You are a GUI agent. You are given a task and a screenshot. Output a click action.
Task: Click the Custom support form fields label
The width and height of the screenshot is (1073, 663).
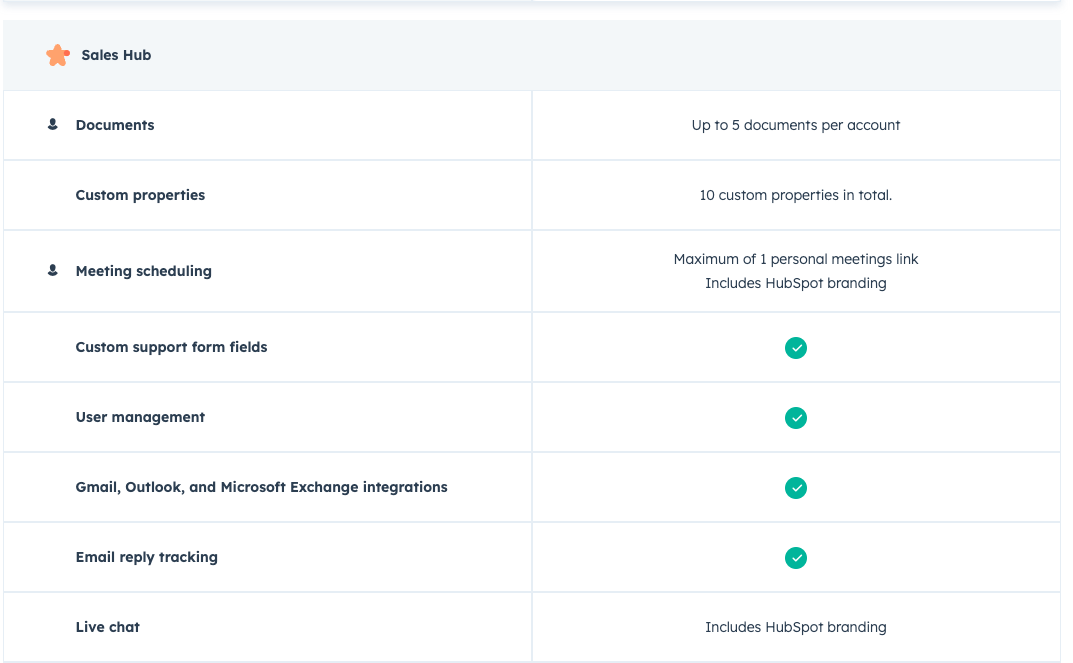171,347
